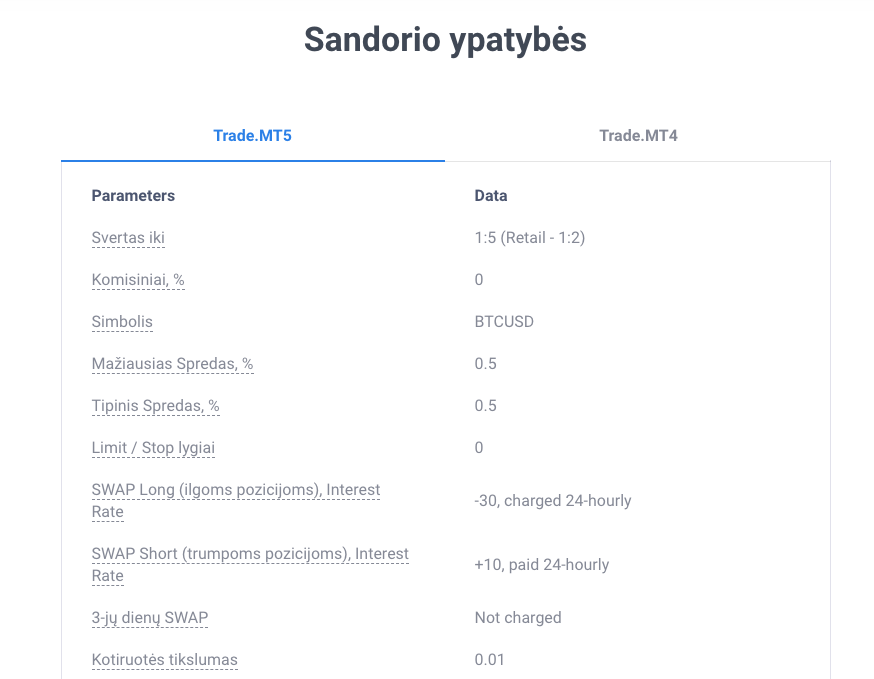Click the Tipinis Spredas, % label
This screenshot has width=874, height=679.
tap(156, 405)
